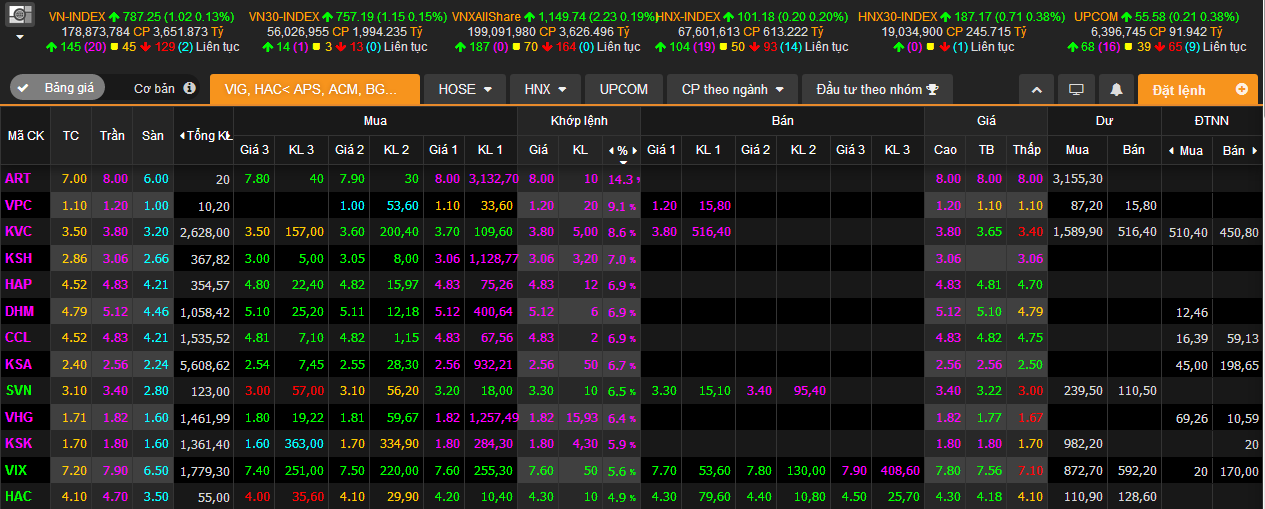Click the Khớp lệnh group header
The height and width of the screenshot is (509, 1265).
pos(579,121)
